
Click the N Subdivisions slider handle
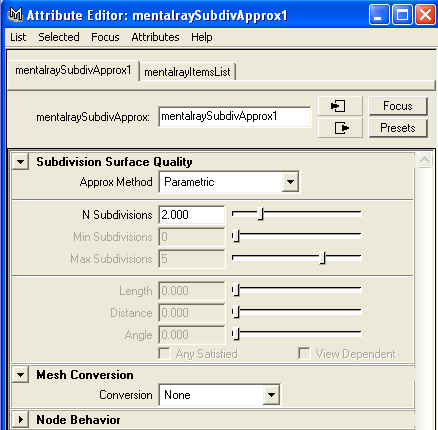(x=261, y=214)
